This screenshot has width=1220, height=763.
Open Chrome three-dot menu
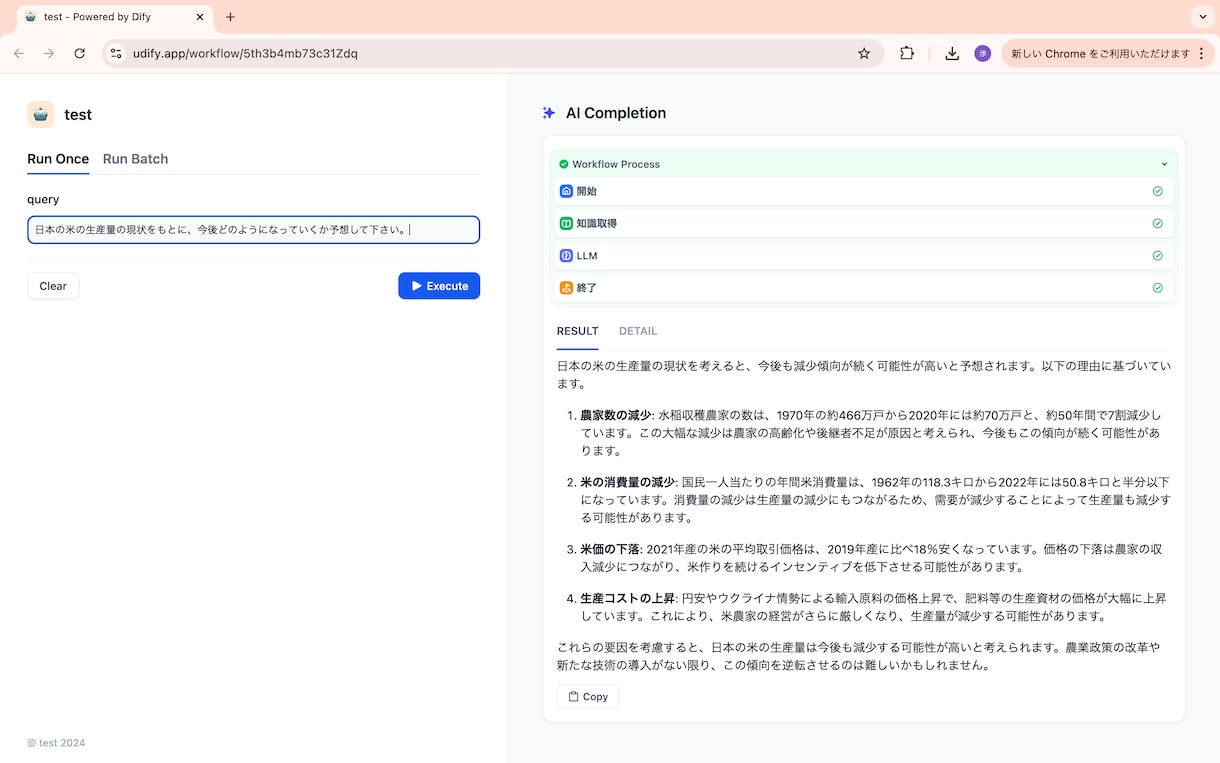(1201, 53)
